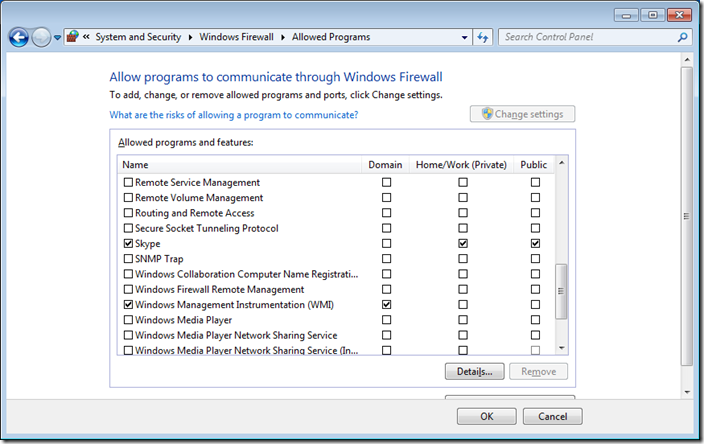The image size is (704, 444).
Task: Click the Back navigation arrow button
Action: 19,37
